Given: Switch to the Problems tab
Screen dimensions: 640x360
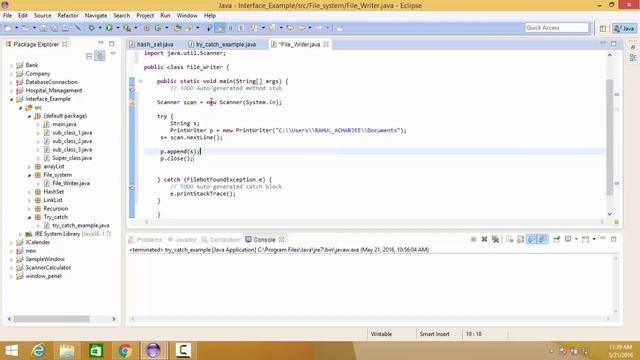Looking at the screenshot, I should click(146, 240).
